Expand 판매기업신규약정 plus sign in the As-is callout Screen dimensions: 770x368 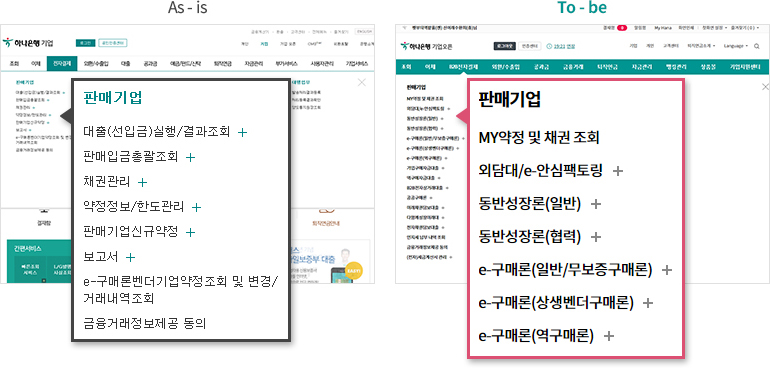pyautogui.click(x=191, y=232)
